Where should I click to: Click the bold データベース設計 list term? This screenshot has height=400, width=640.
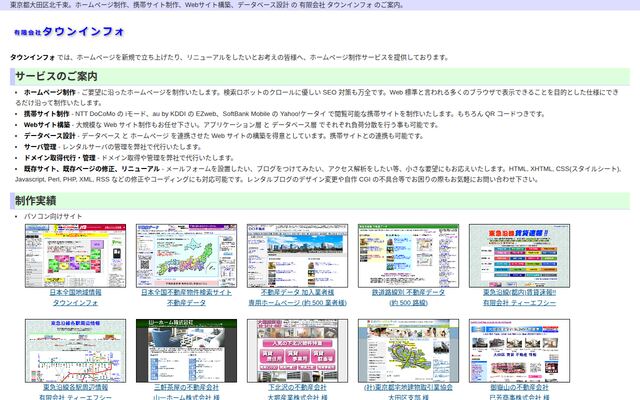49,136
